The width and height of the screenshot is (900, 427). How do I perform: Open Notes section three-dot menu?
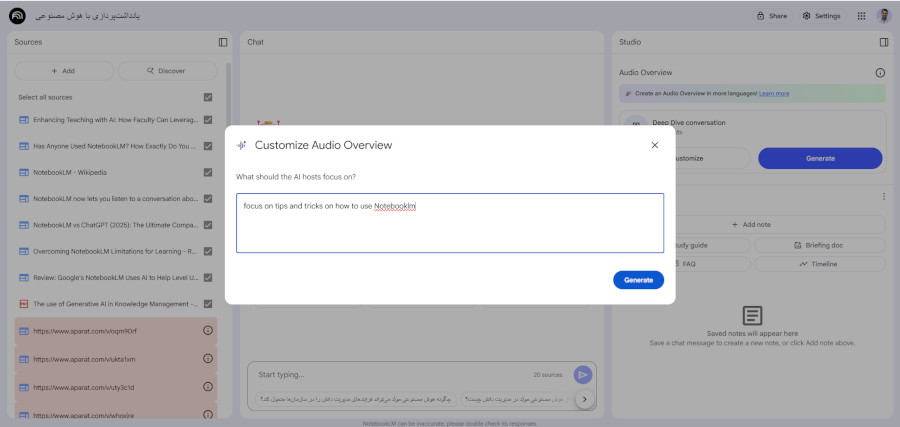[884, 196]
